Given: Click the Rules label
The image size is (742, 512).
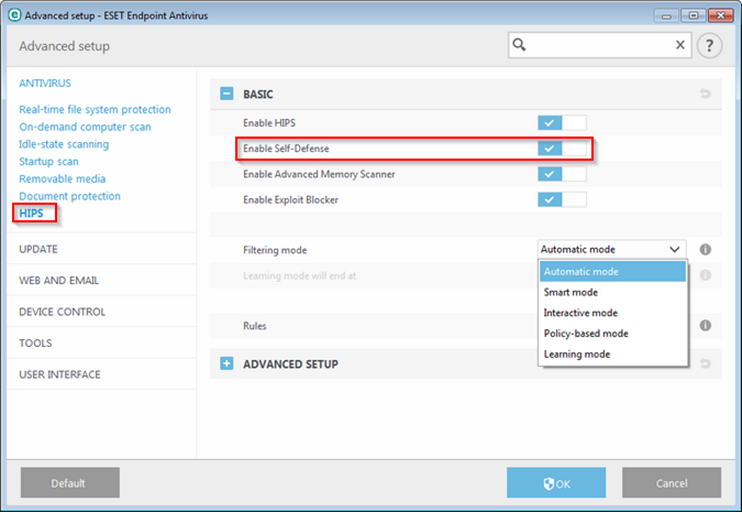Looking at the screenshot, I should coord(255,326).
